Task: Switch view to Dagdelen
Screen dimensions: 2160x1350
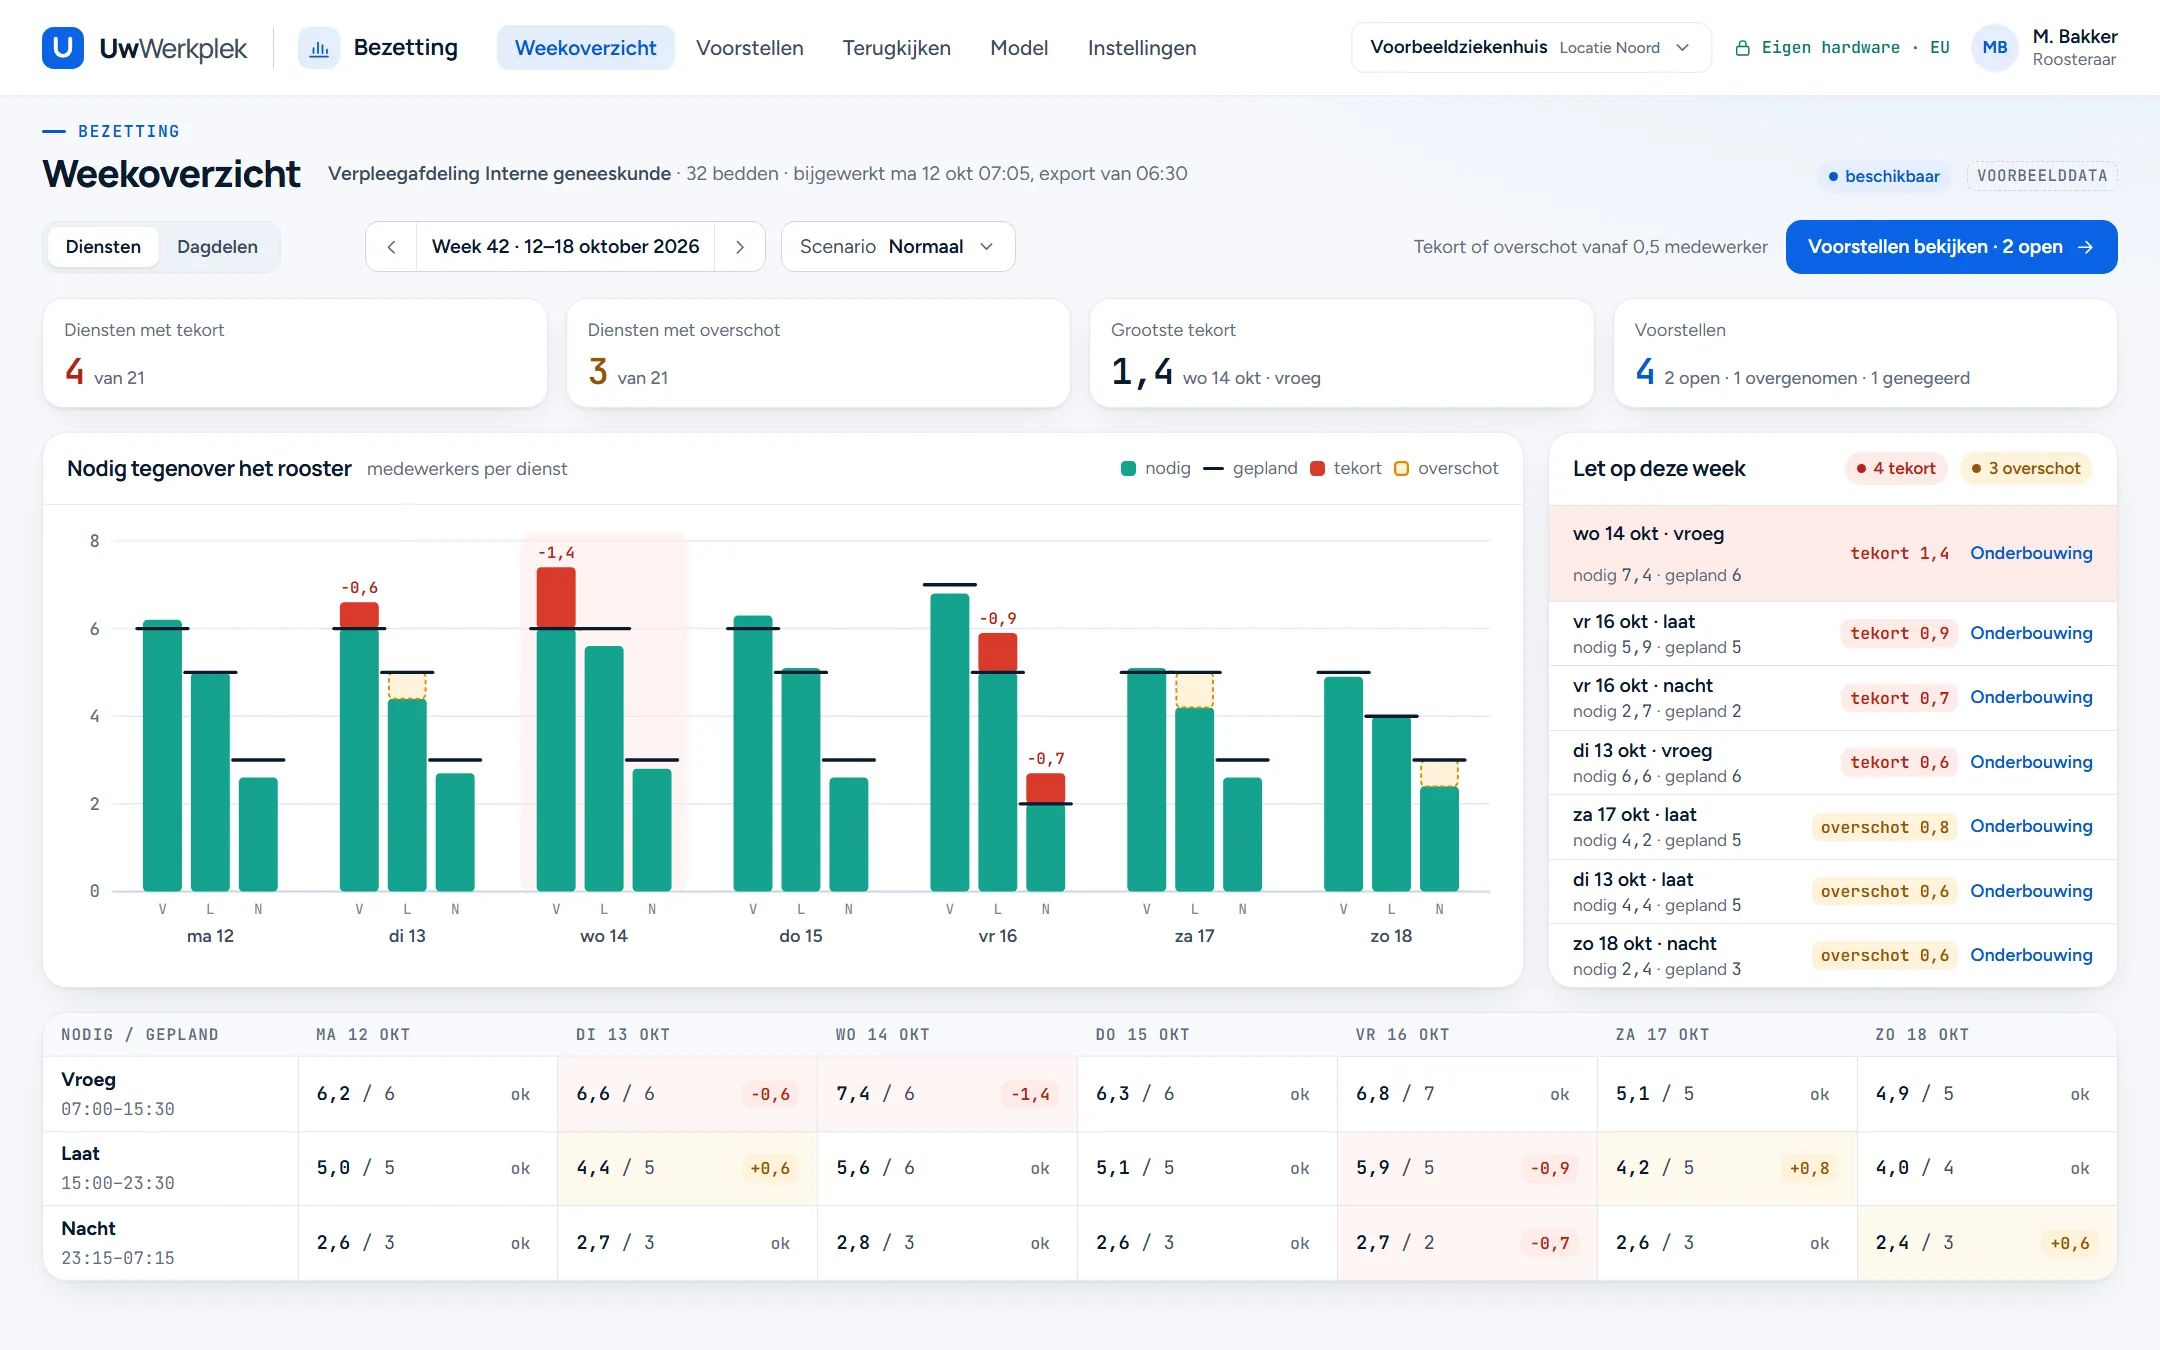Action: 217,247
